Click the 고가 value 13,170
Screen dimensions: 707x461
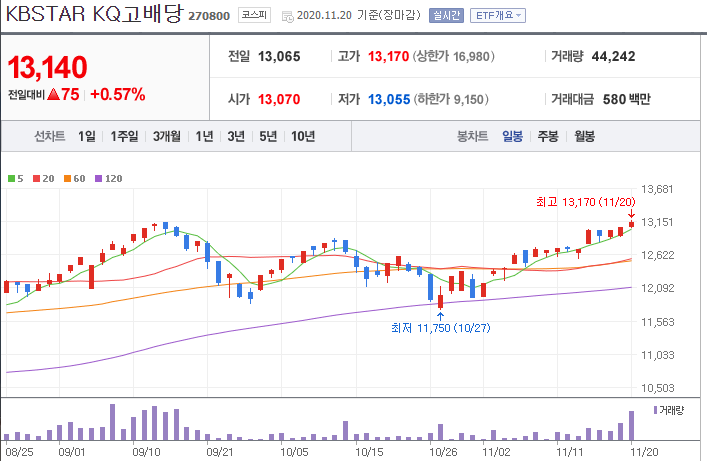388,56
